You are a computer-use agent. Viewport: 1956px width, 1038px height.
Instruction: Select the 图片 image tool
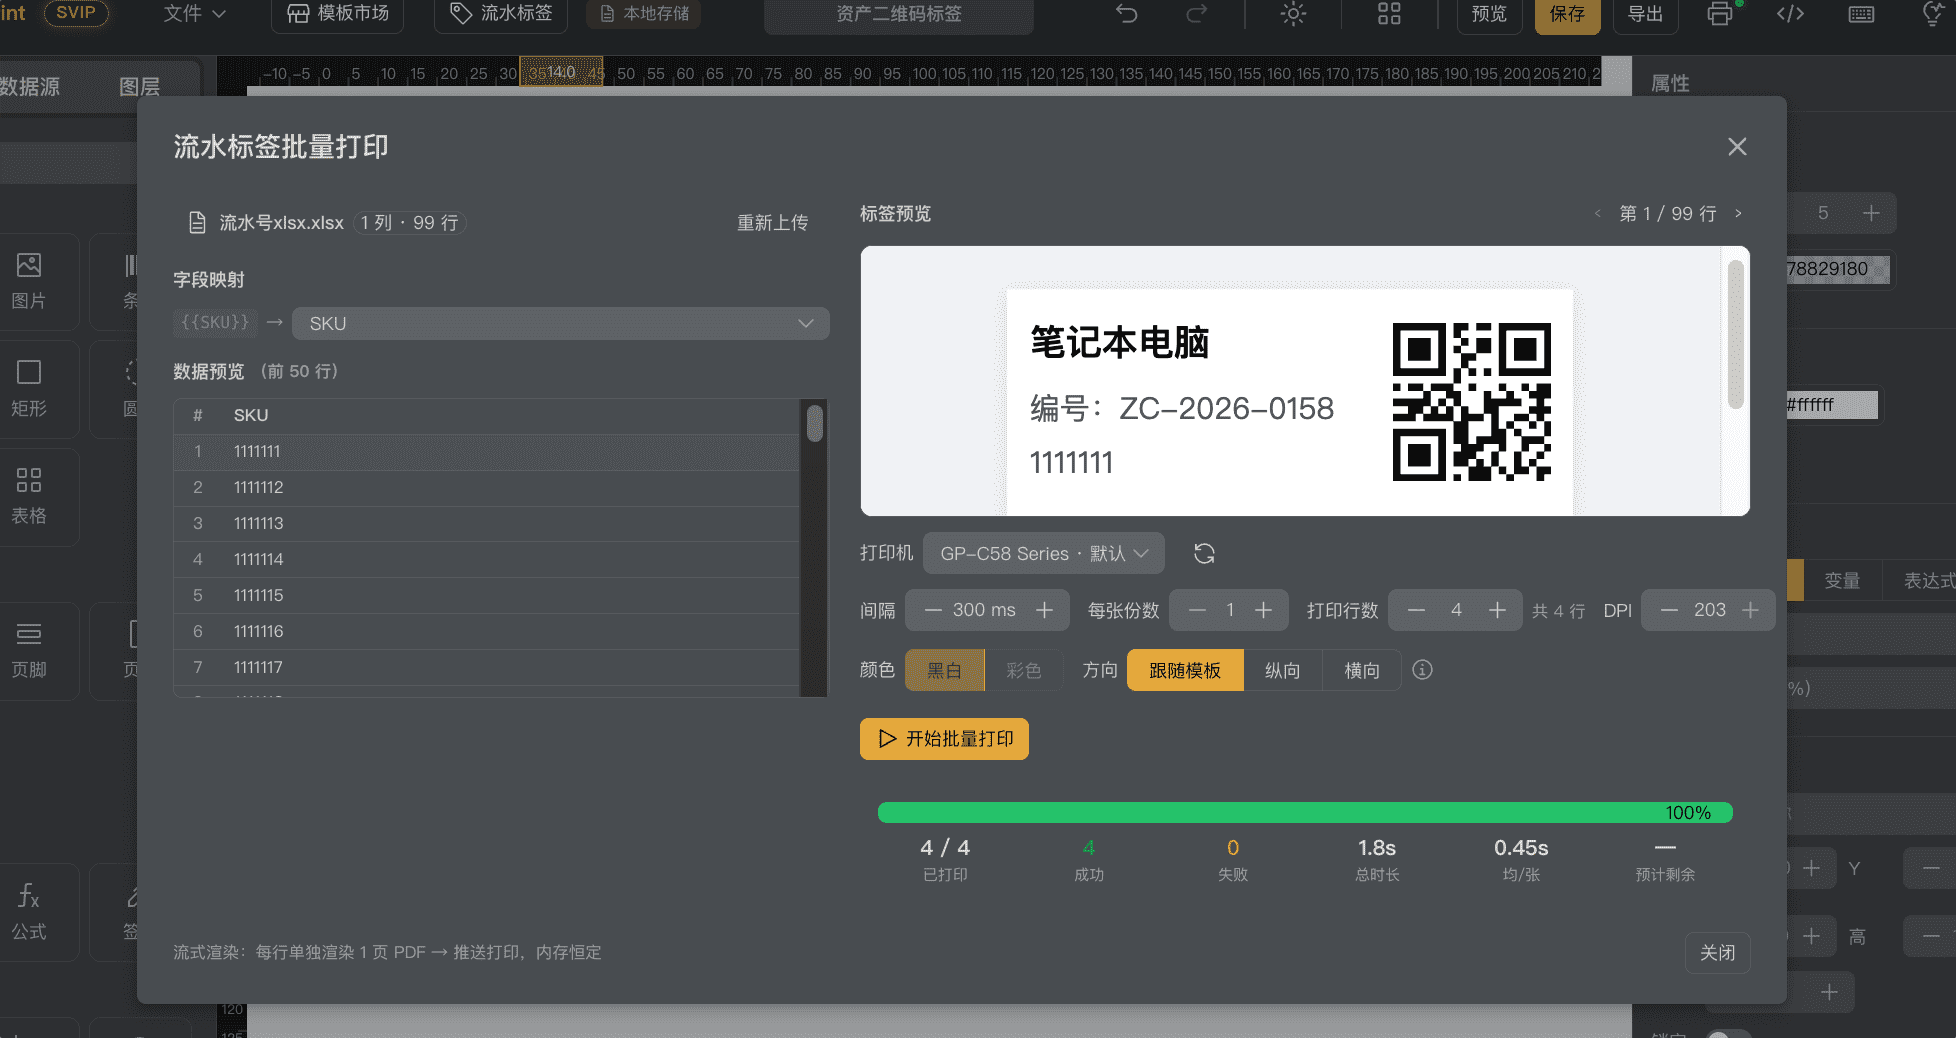(x=29, y=281)
